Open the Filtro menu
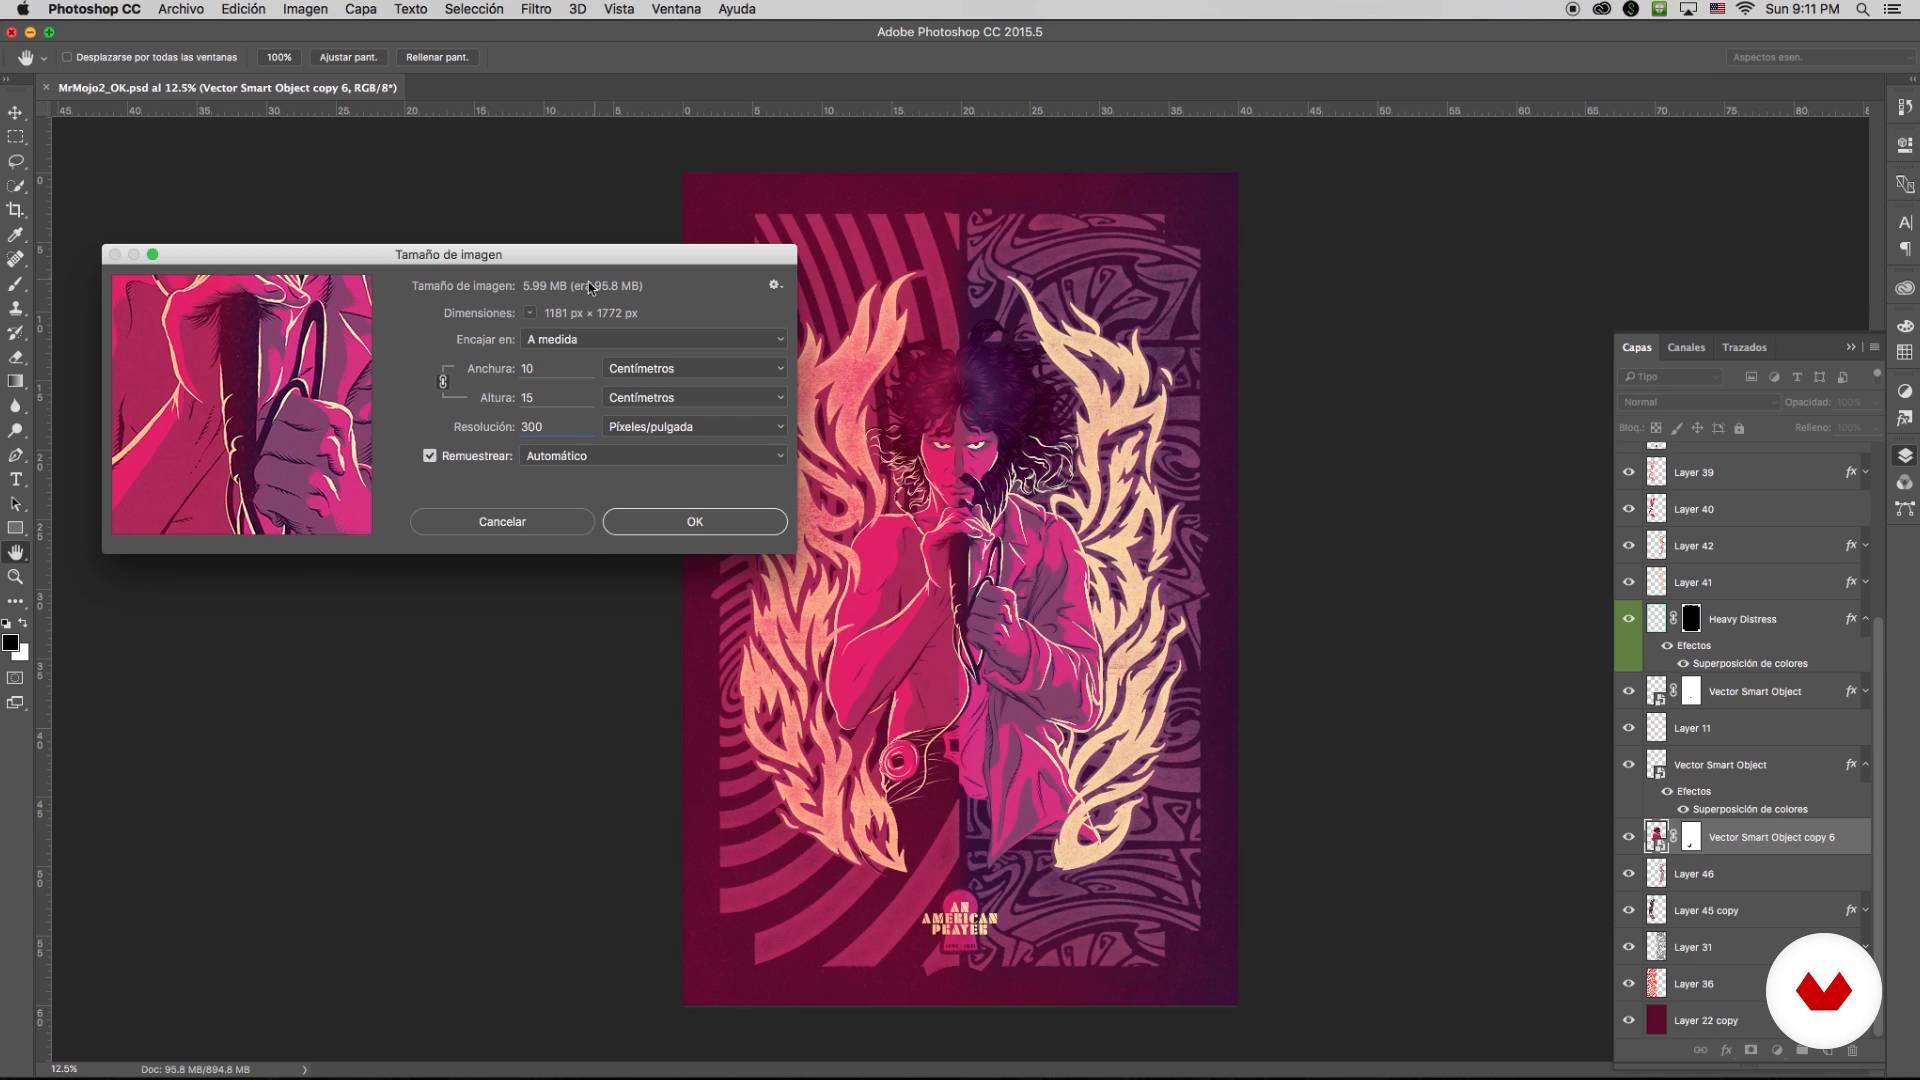This screenshot has width=1920, height=1080. [x=536, y=9]
